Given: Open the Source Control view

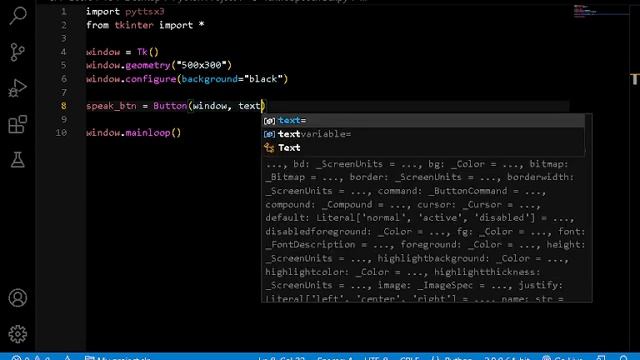Looking at the screenshot, I should [18, 52].
